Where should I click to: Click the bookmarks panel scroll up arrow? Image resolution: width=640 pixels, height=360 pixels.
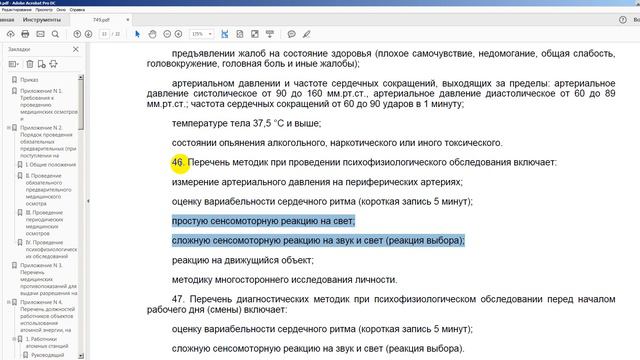coord(81,77)
